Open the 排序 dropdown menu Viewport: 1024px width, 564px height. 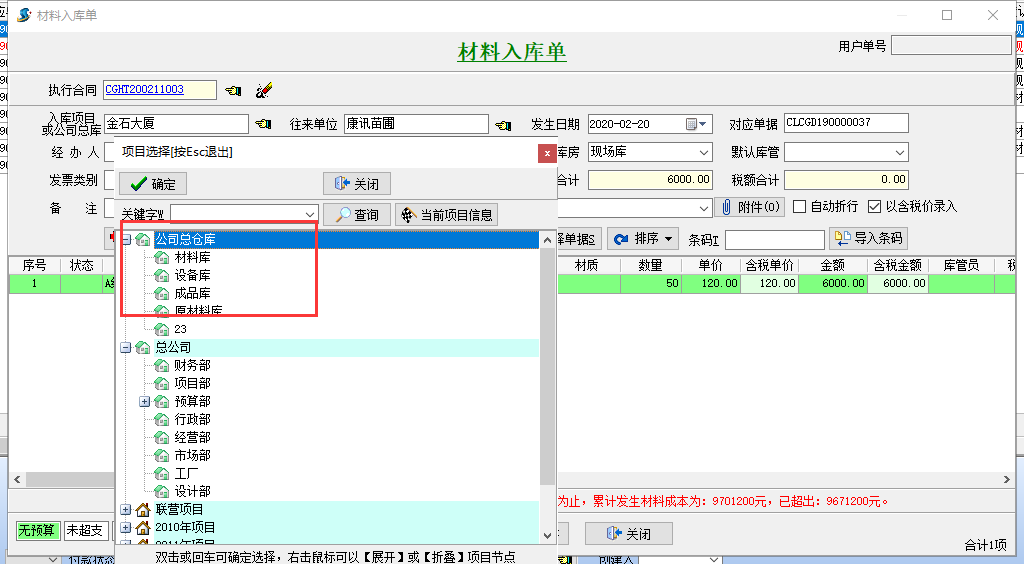[644, 239]
